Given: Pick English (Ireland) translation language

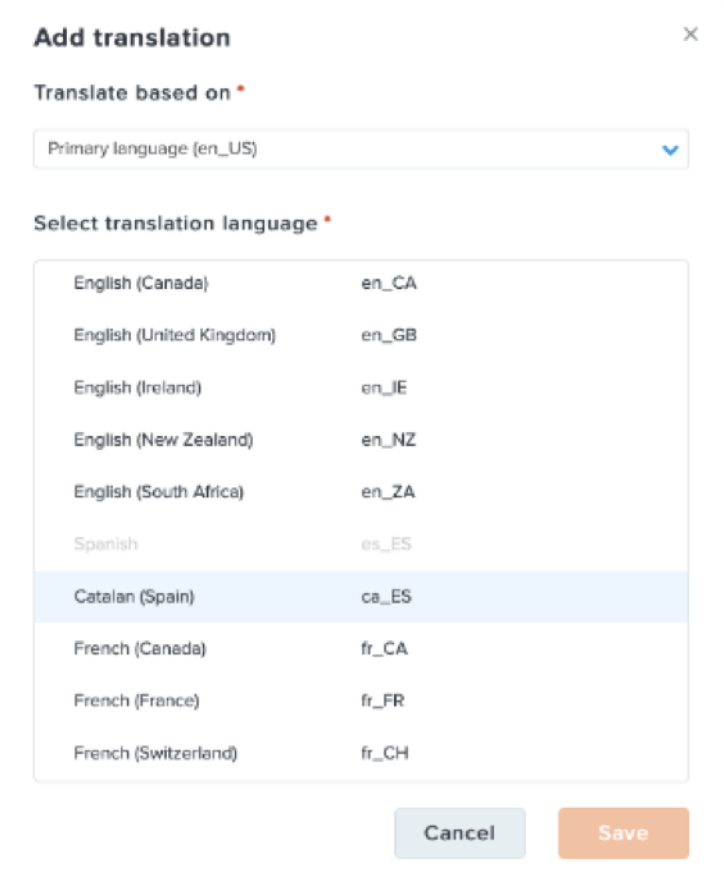Looking at the screenshot, I should [x=137, y=387].
